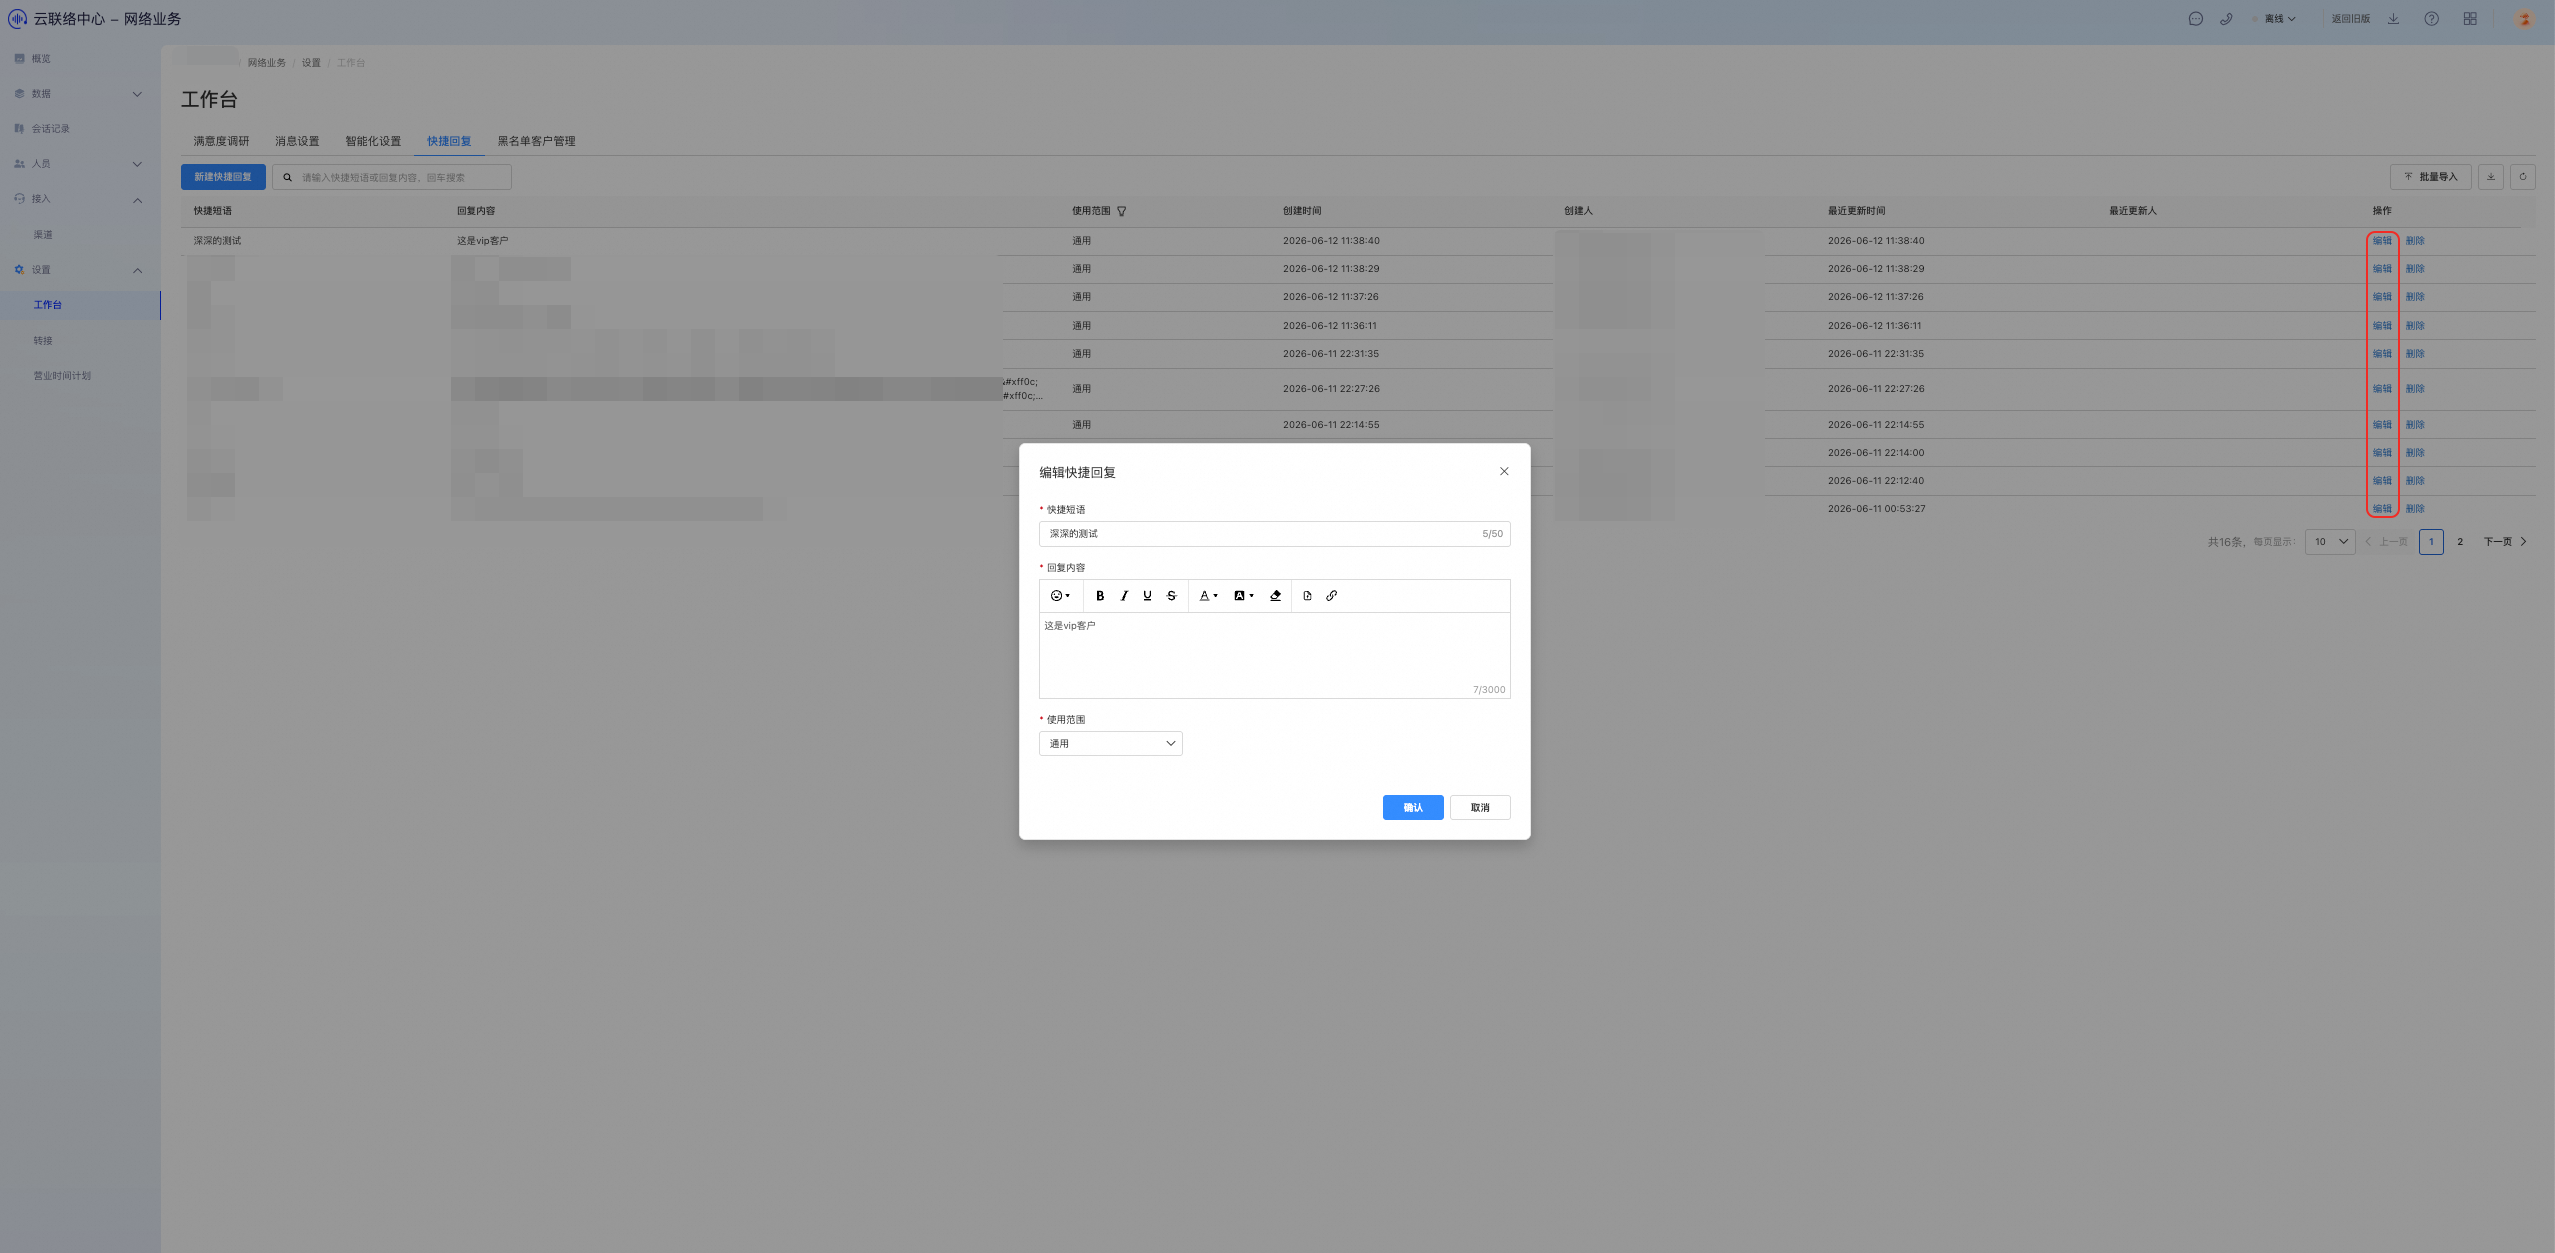This screenshot has height=1253, width=2555.
Task: Click 删除 for the 深深的测试 row
Action: click(x=2415, y=241)
